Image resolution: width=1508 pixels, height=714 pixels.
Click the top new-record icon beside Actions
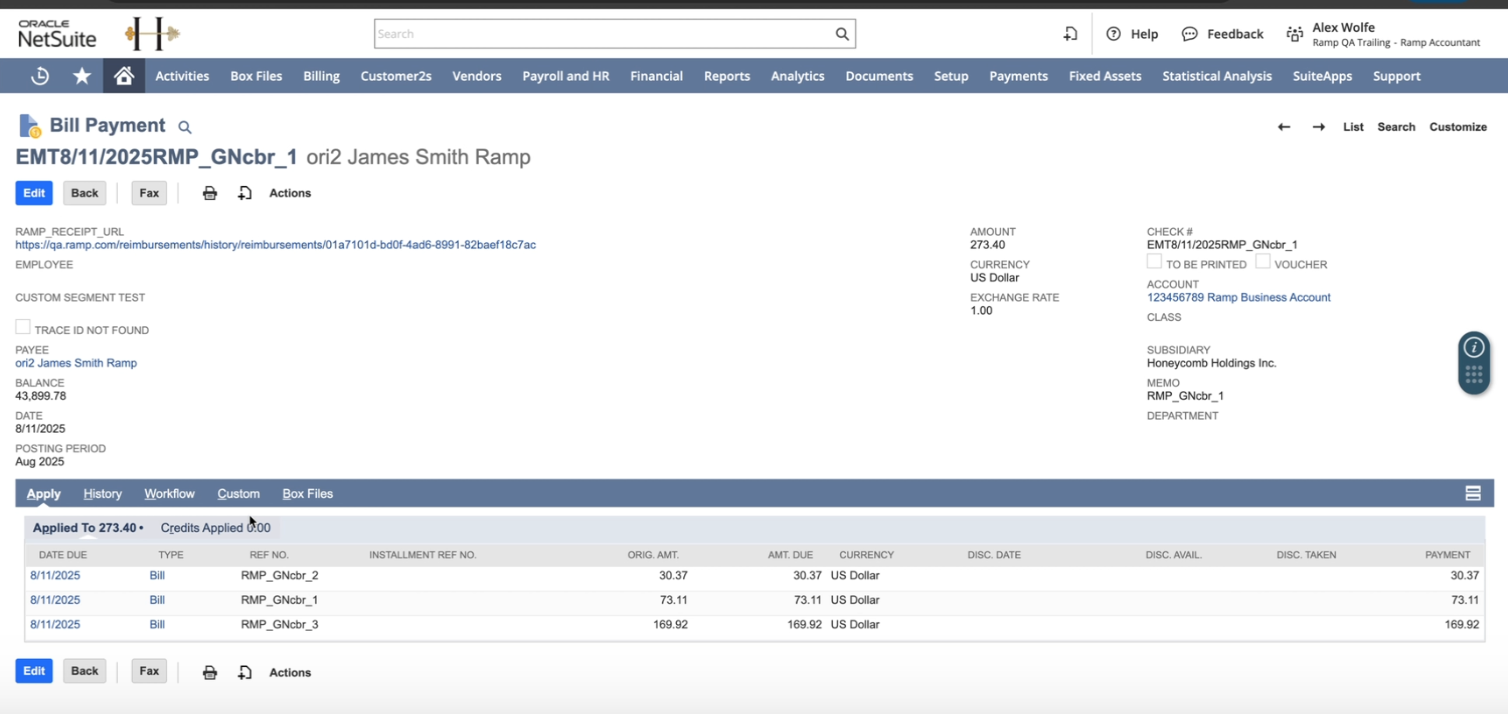tap(245, 193)
